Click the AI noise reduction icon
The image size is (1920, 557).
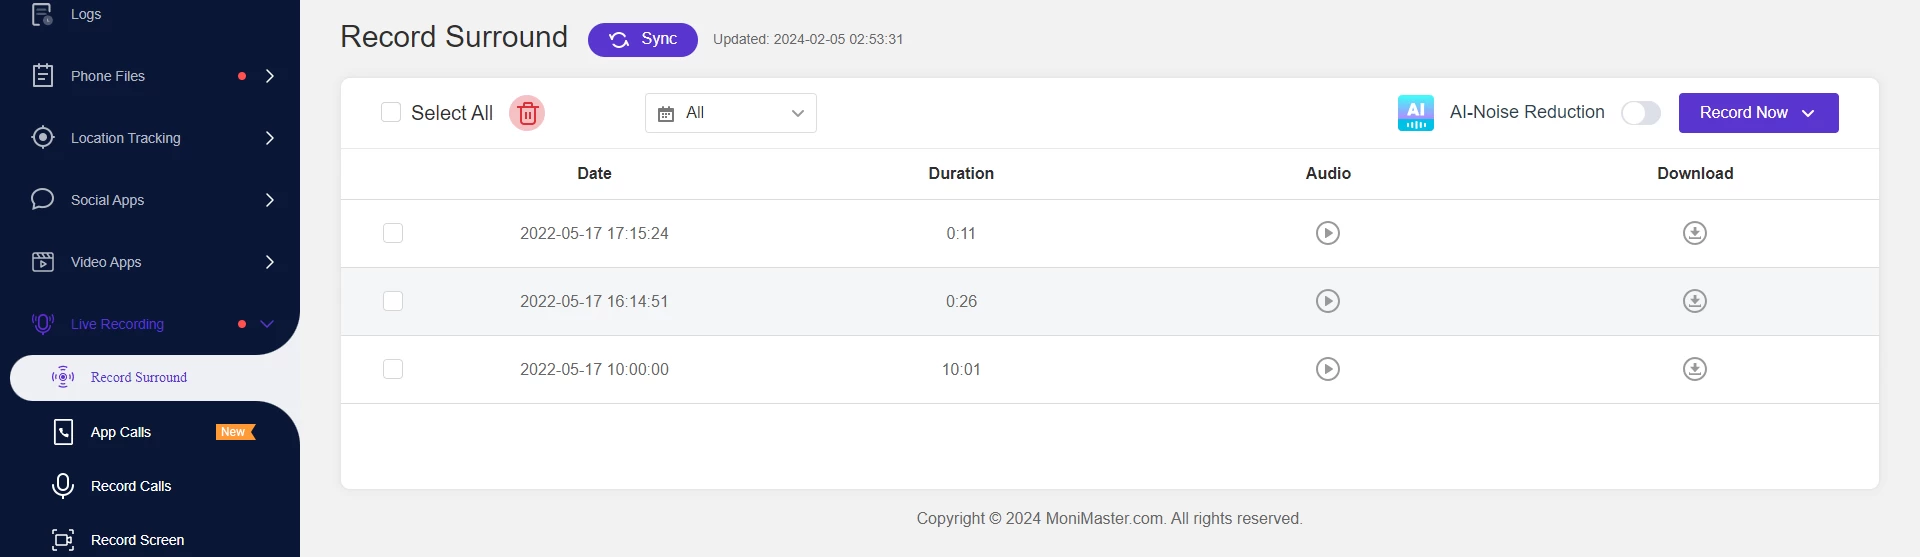tap(1415, 113)
